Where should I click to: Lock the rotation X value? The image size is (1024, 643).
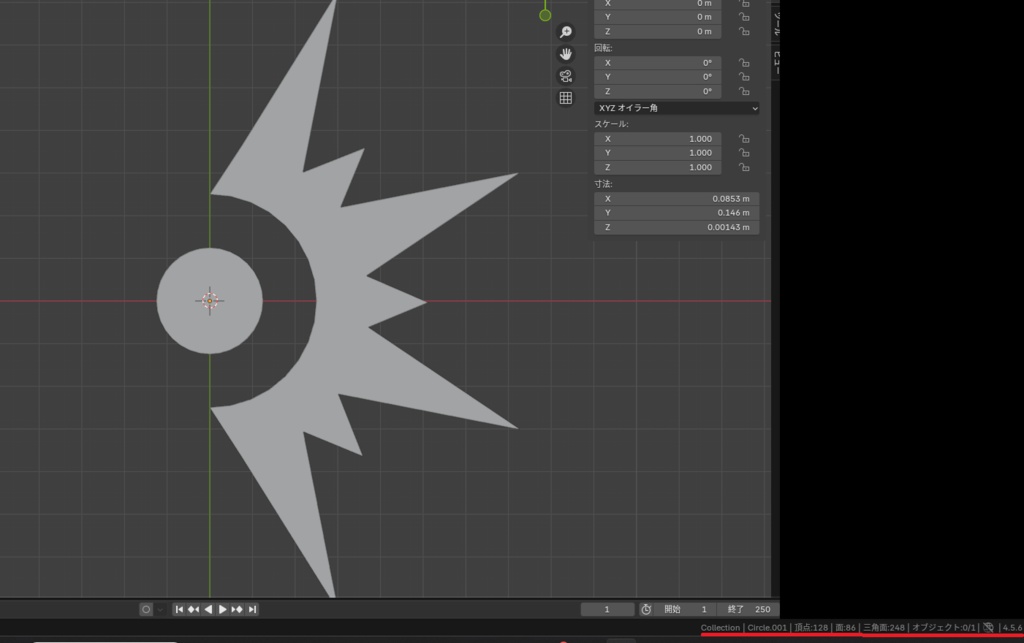744,63
